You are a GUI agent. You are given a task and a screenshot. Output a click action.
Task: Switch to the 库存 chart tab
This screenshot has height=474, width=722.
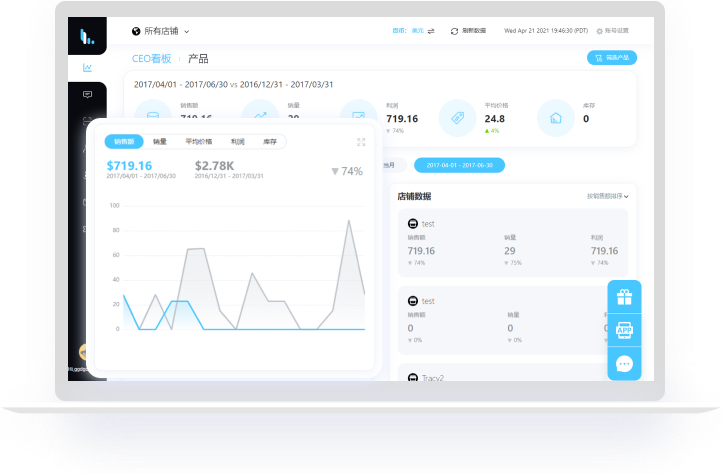[x=270, y=141]
